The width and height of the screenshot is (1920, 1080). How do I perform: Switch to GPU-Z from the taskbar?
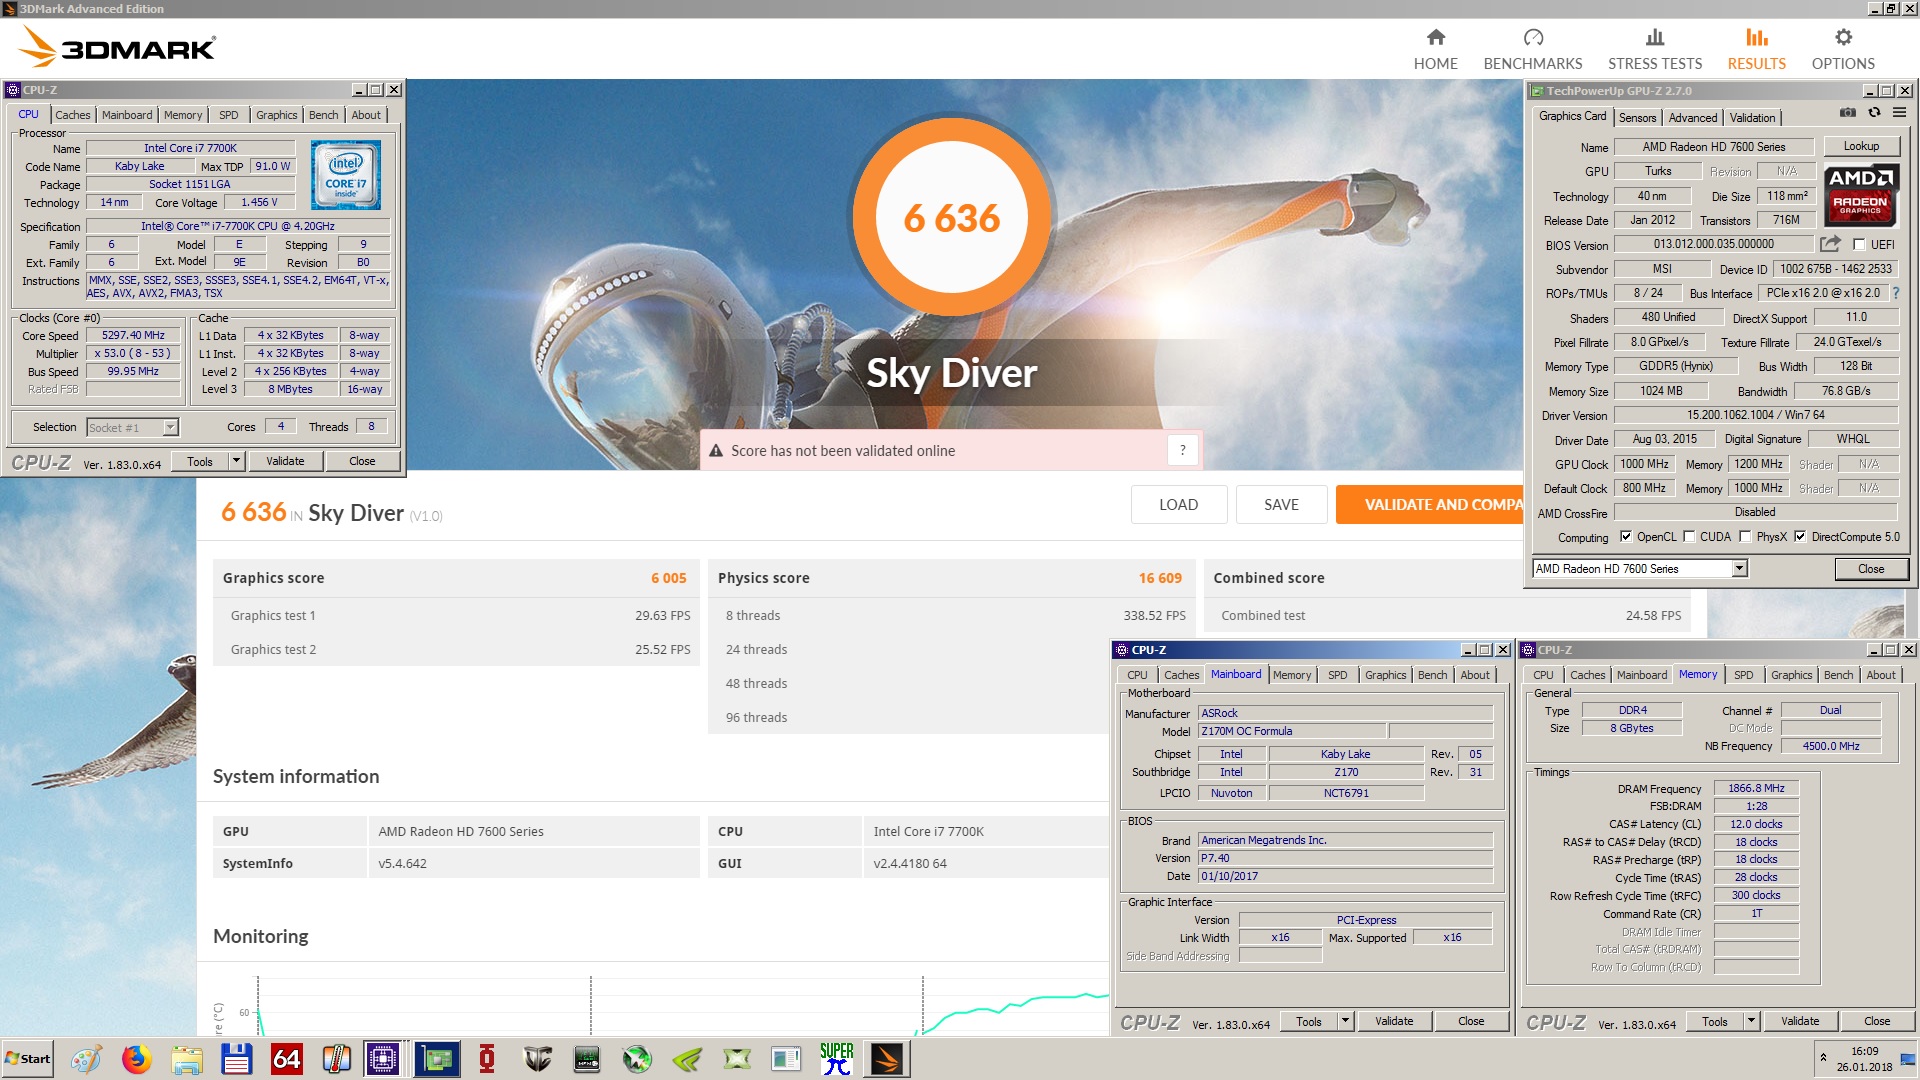tap(437, 1059)
